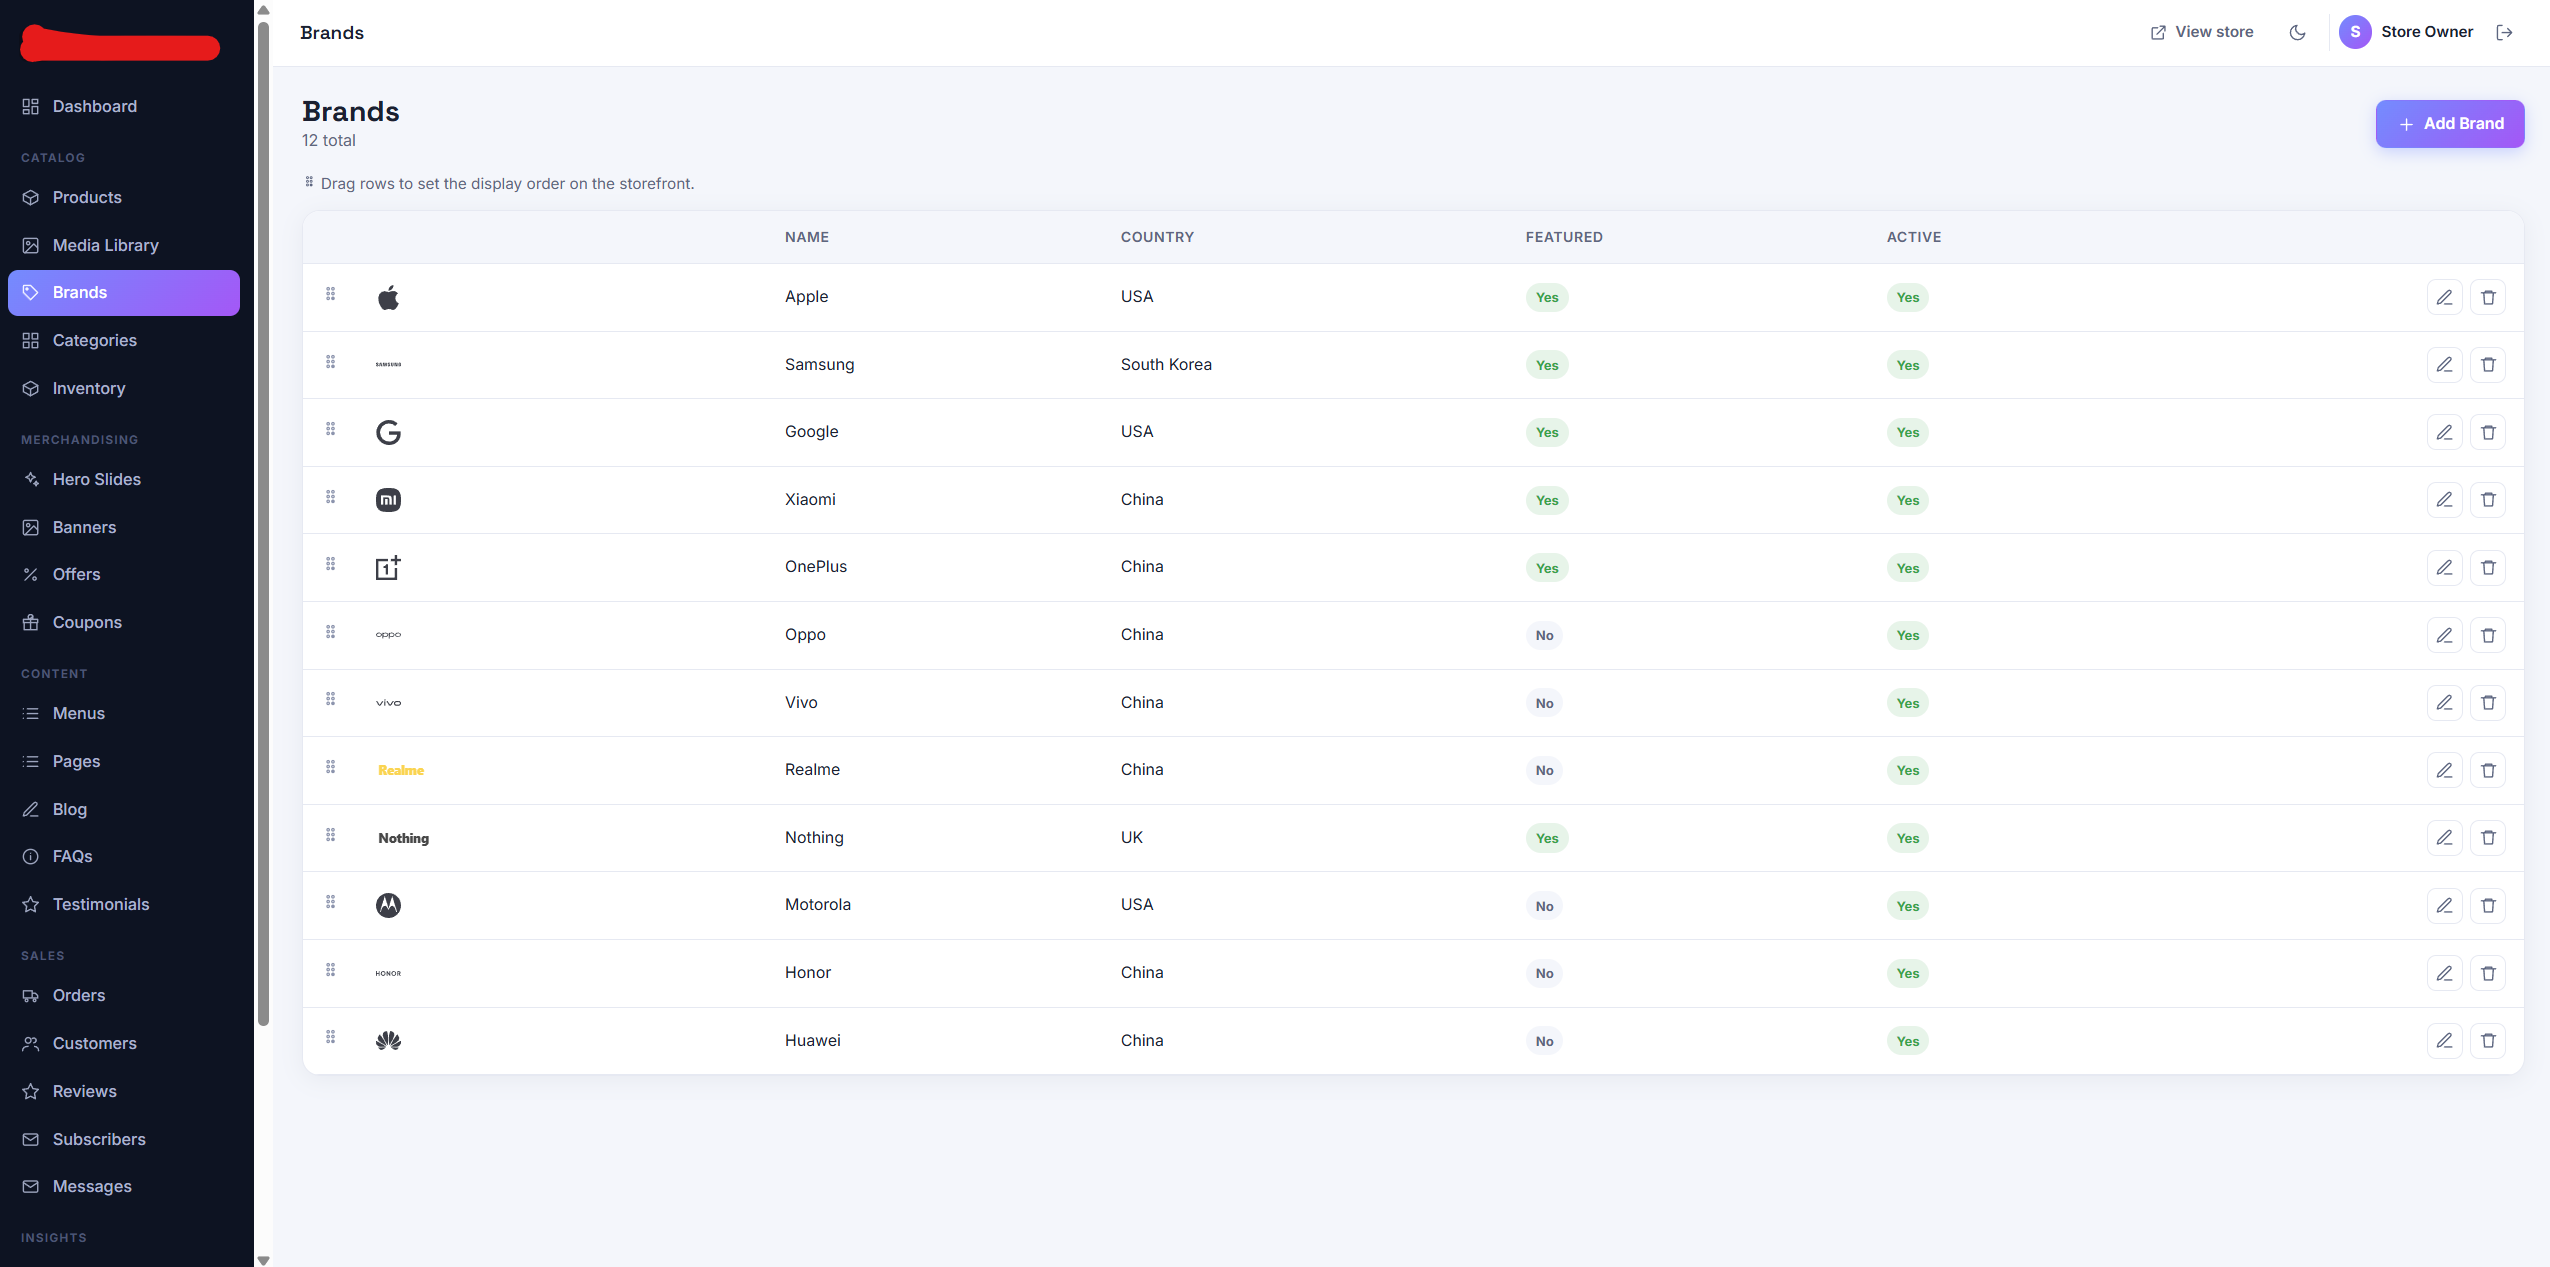The height and width of the screenshot is (1267, 2550).
Task: Click the drag handle for Samsung row
Action: 330,362
